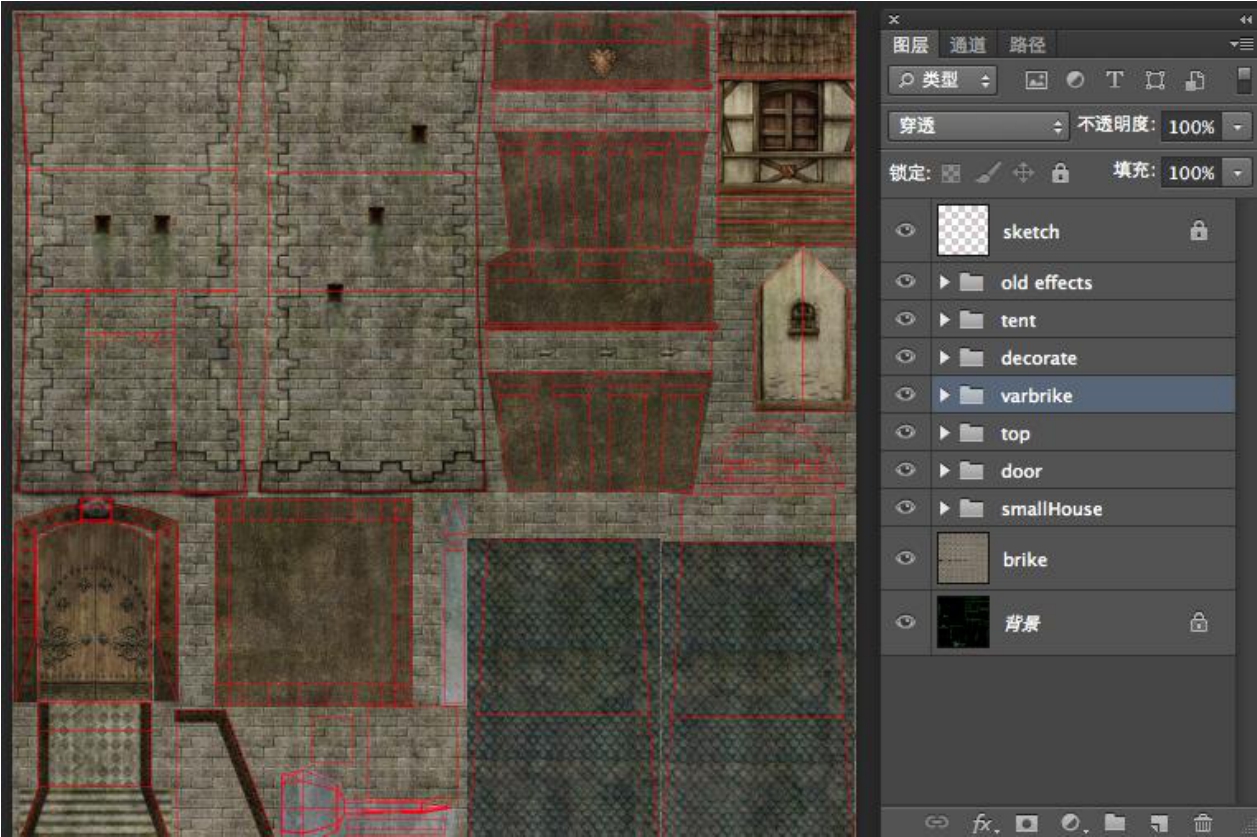Click the folder icon of tent group

[x=971, y=321]
